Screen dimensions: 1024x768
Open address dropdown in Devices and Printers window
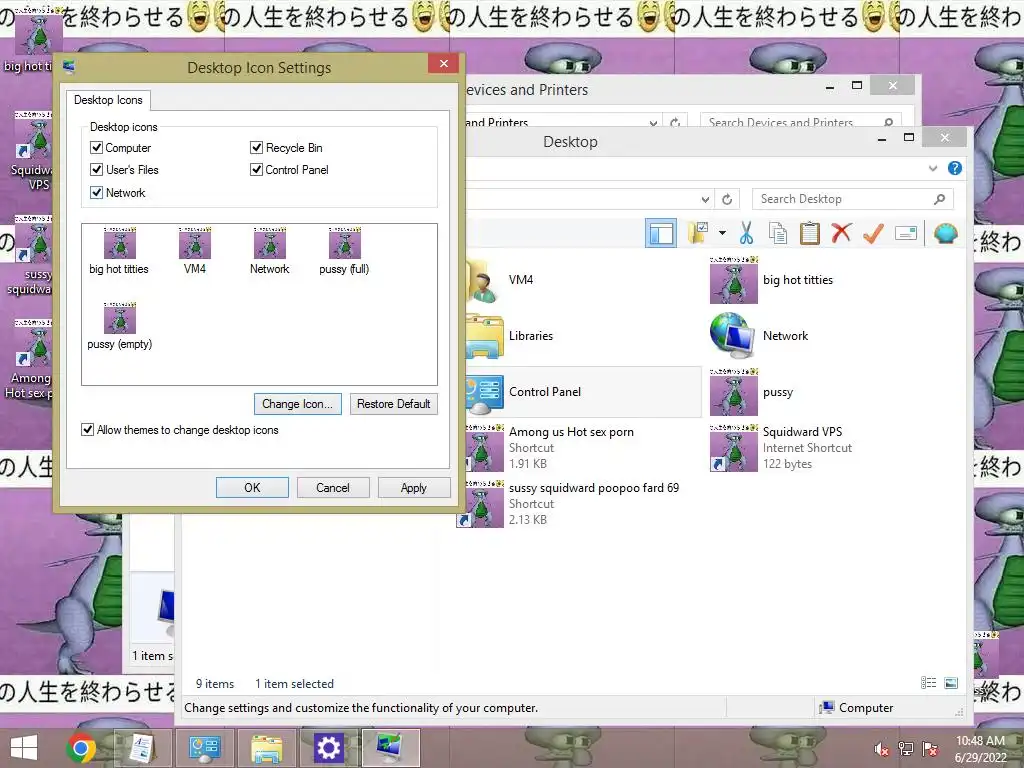point(653,122)
